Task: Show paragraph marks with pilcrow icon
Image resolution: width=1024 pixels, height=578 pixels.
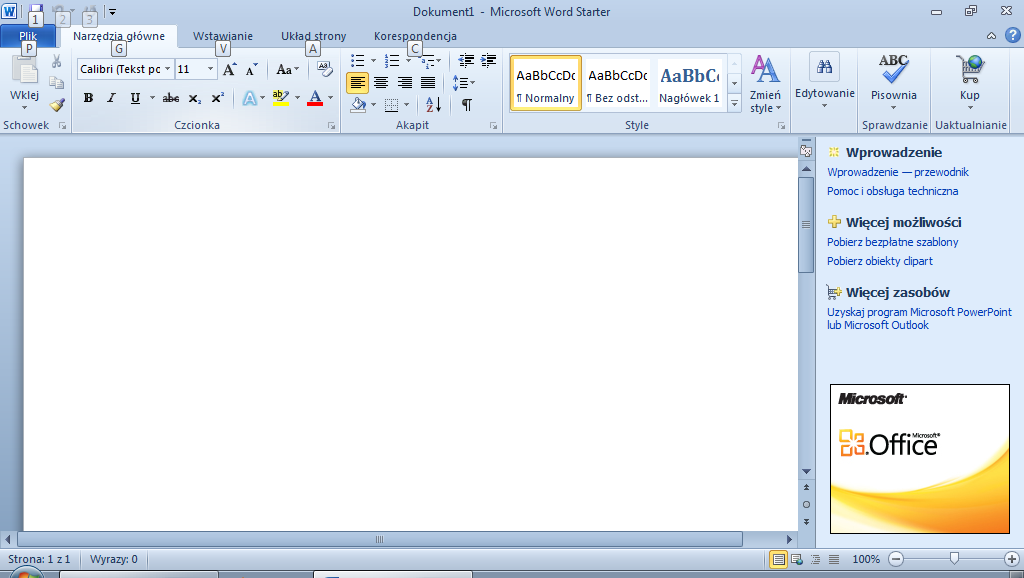Action: pos(466,104)
